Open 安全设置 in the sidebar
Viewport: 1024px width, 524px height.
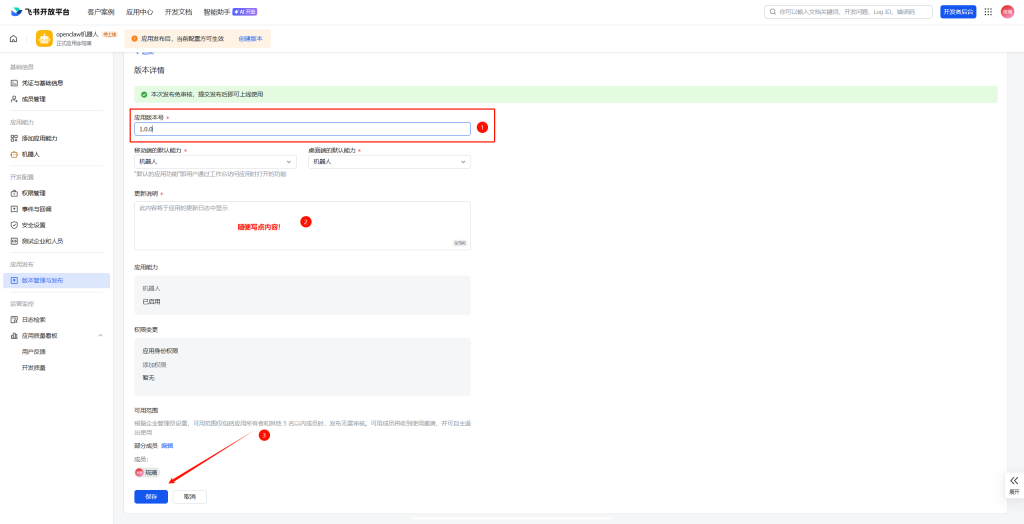tap(33, 225)
